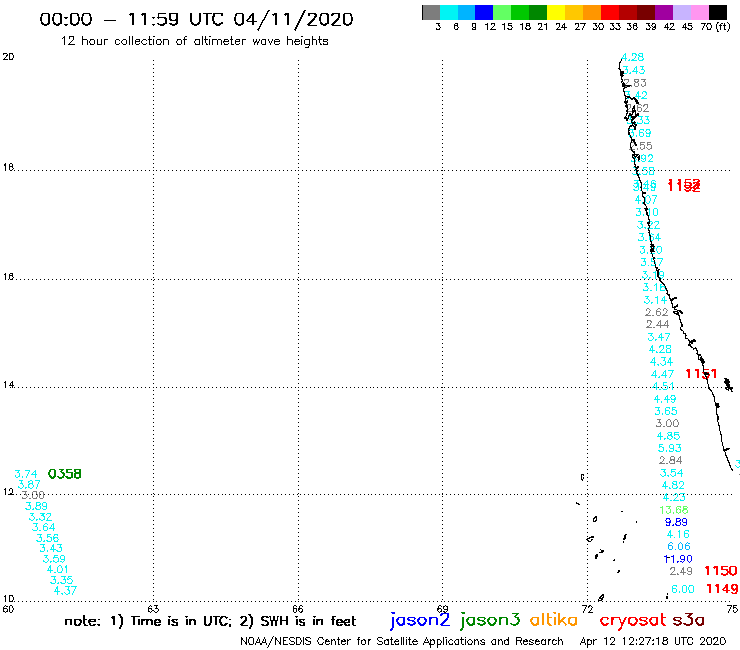Click the 4.82 wave height value
This screenshot has height=650, width=740.
(673, 485)
